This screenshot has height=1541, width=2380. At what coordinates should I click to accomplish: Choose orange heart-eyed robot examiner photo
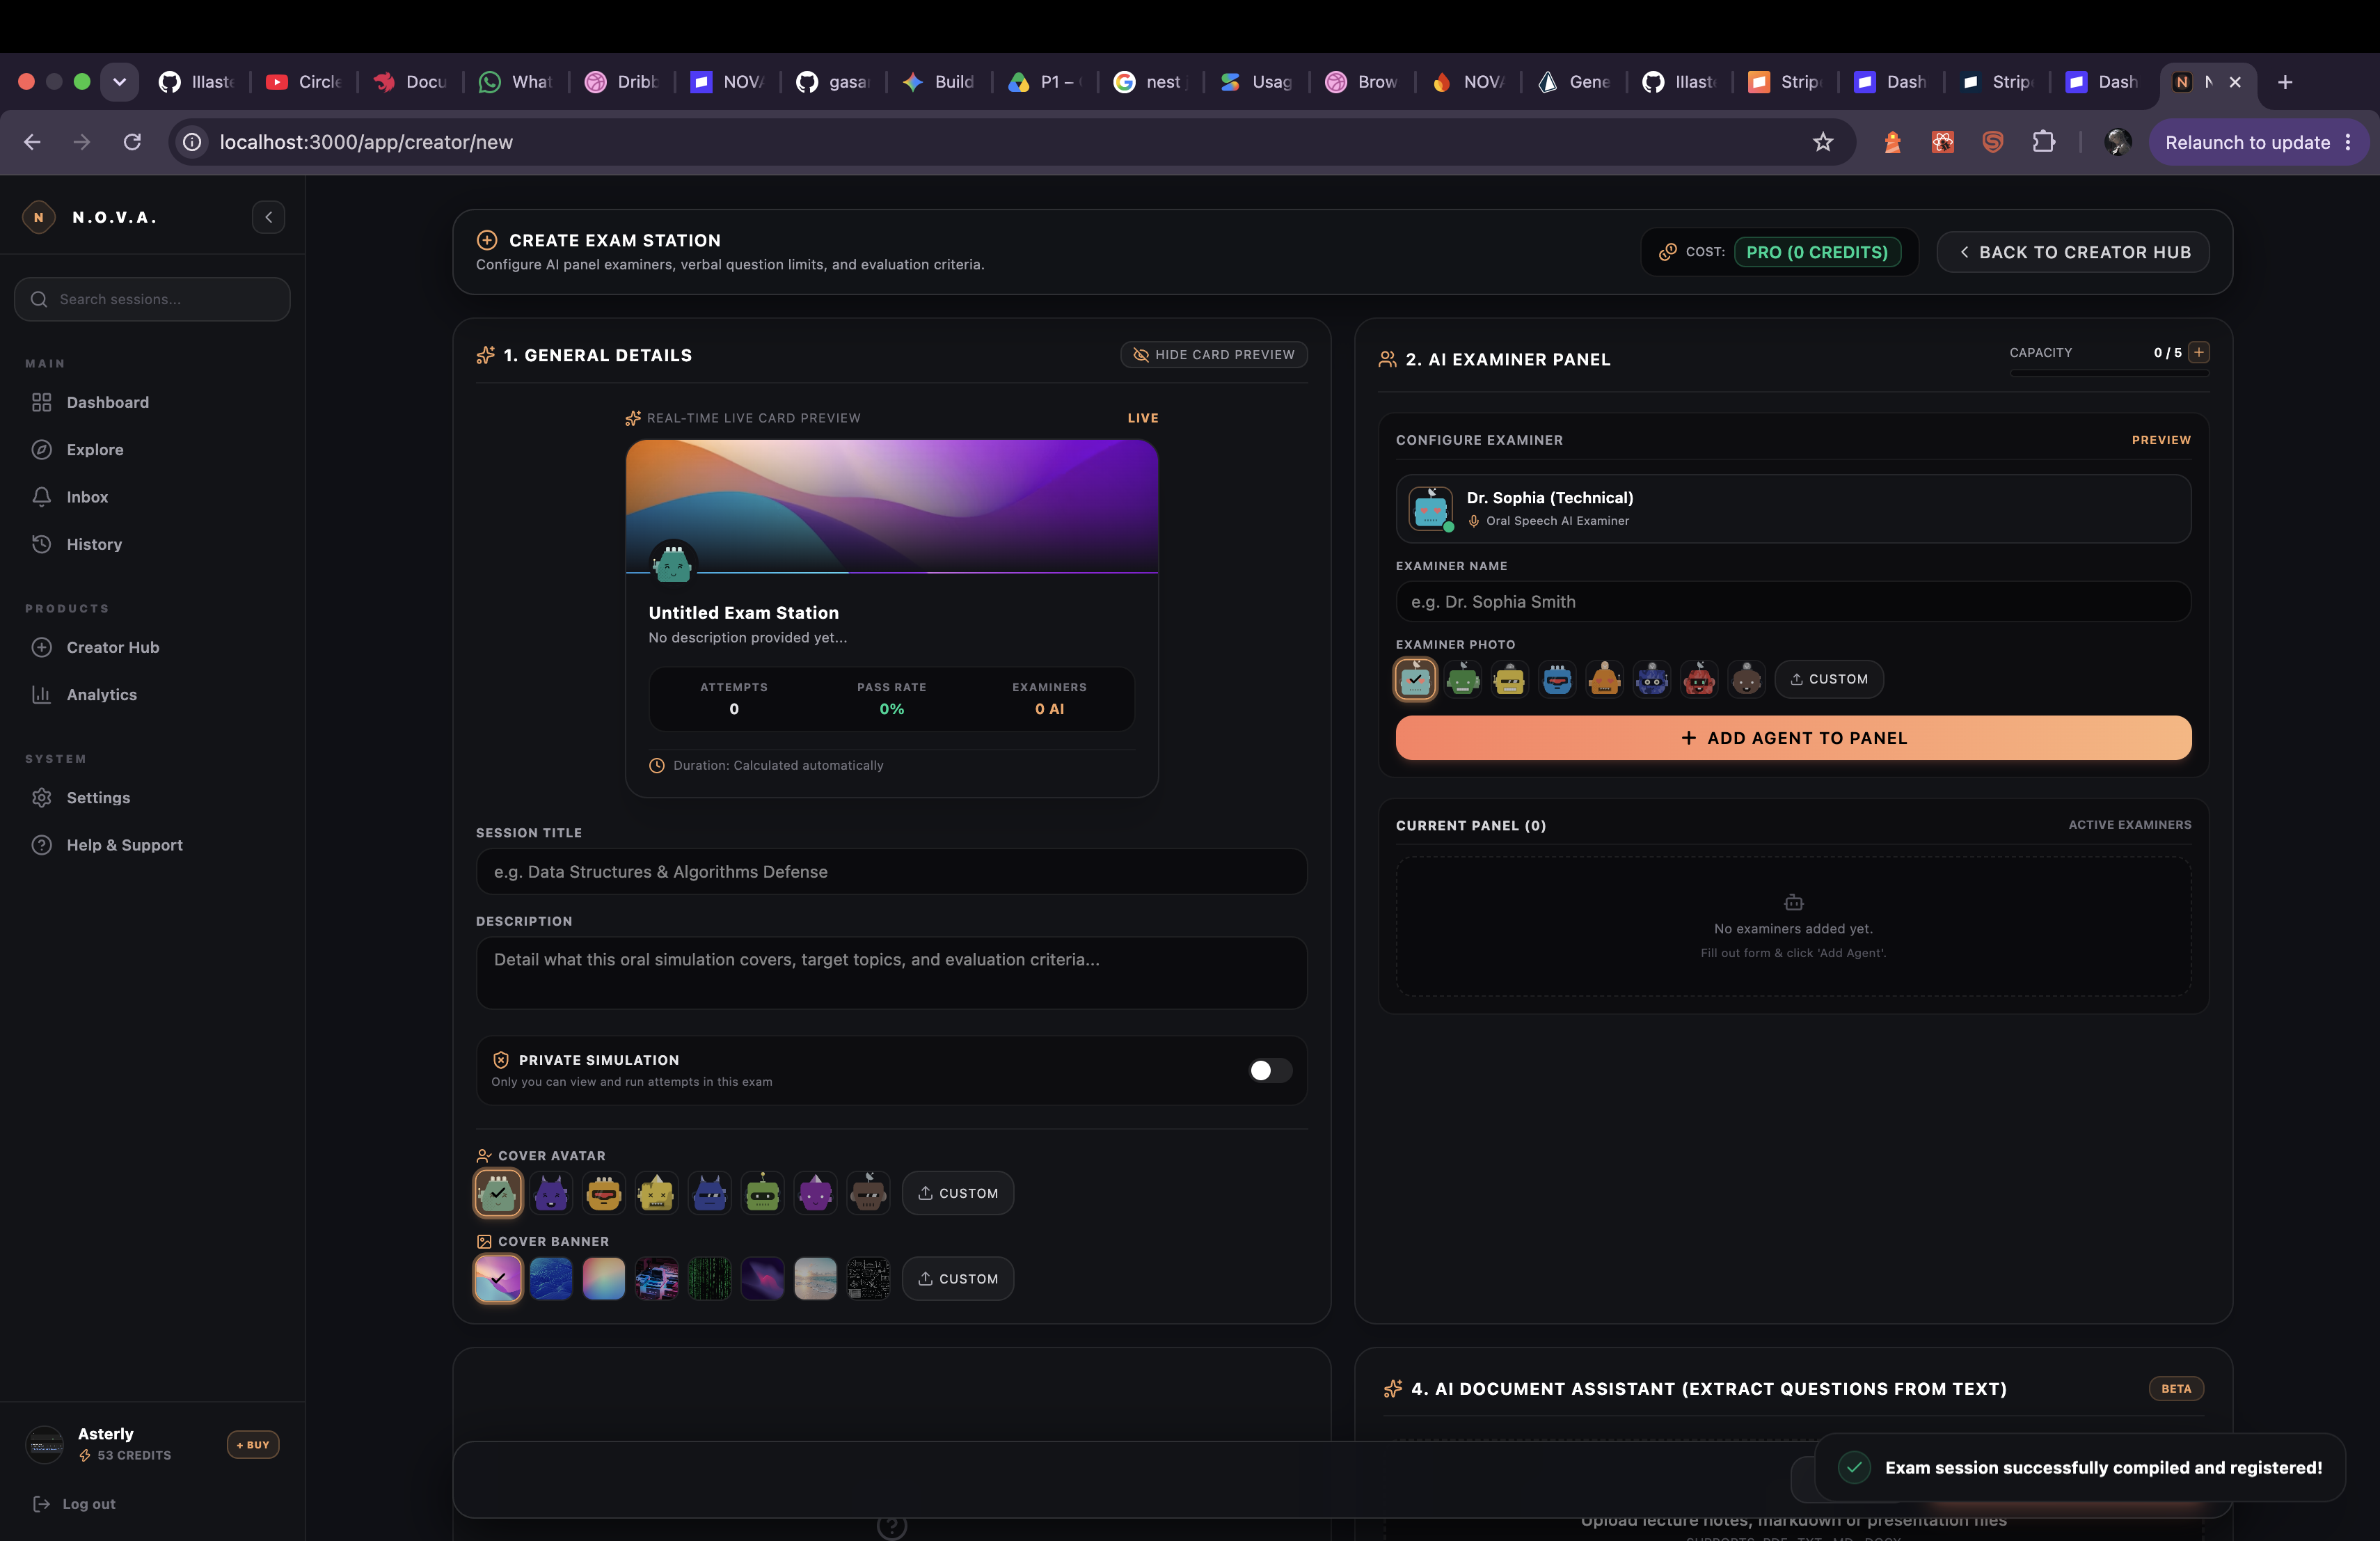1605,680
